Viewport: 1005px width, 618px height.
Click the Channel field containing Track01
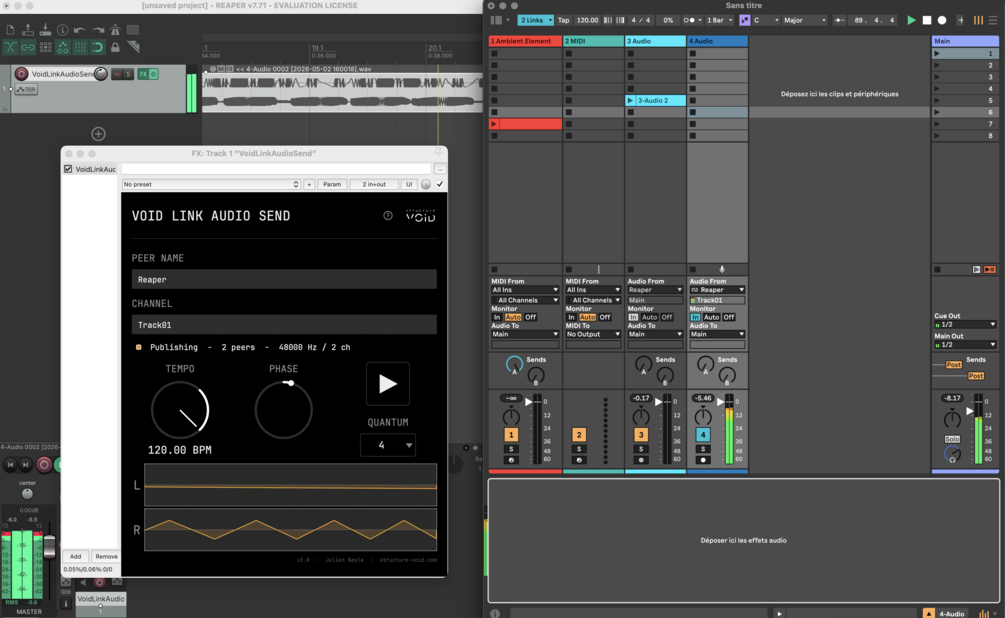284,325
